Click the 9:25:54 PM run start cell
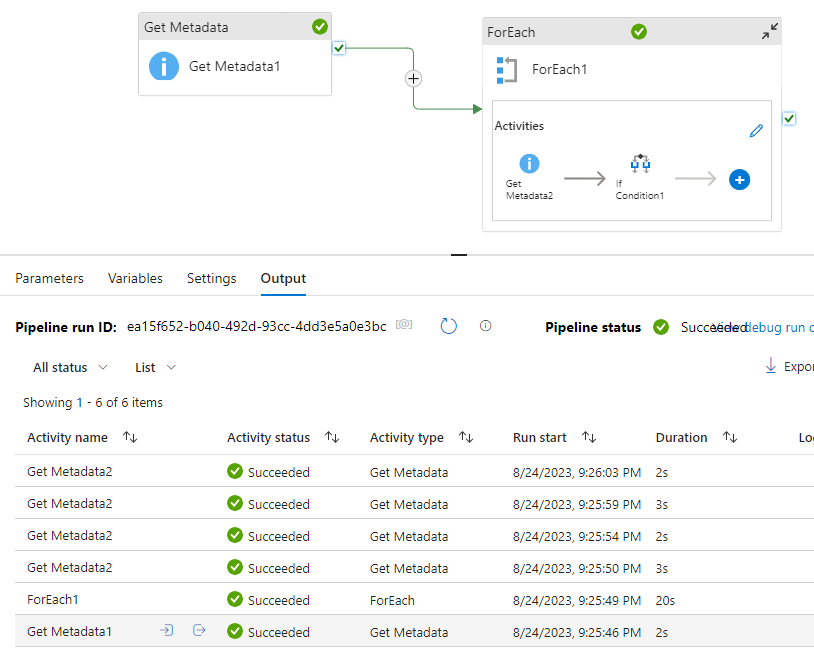 (x=577, y=536)
